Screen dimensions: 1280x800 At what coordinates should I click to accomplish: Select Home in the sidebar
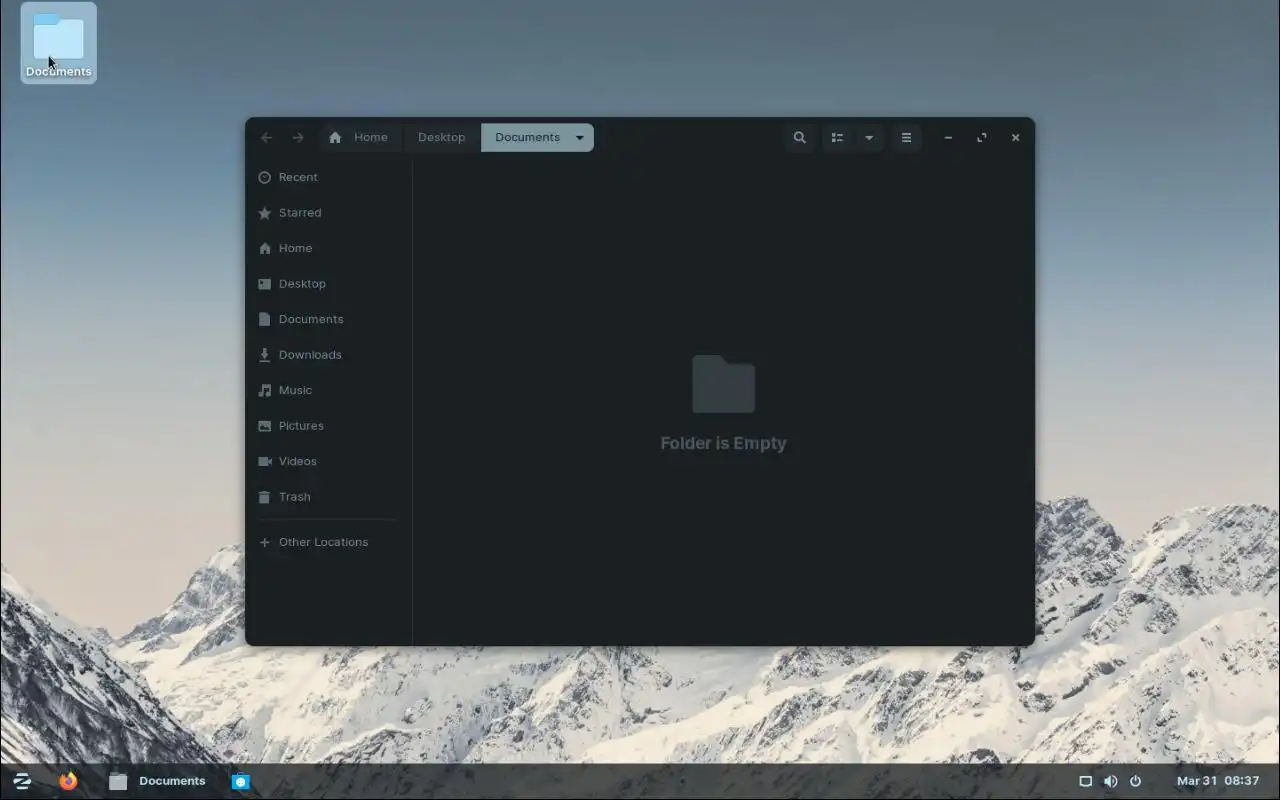pyautogui.click(x=329, y=248)
